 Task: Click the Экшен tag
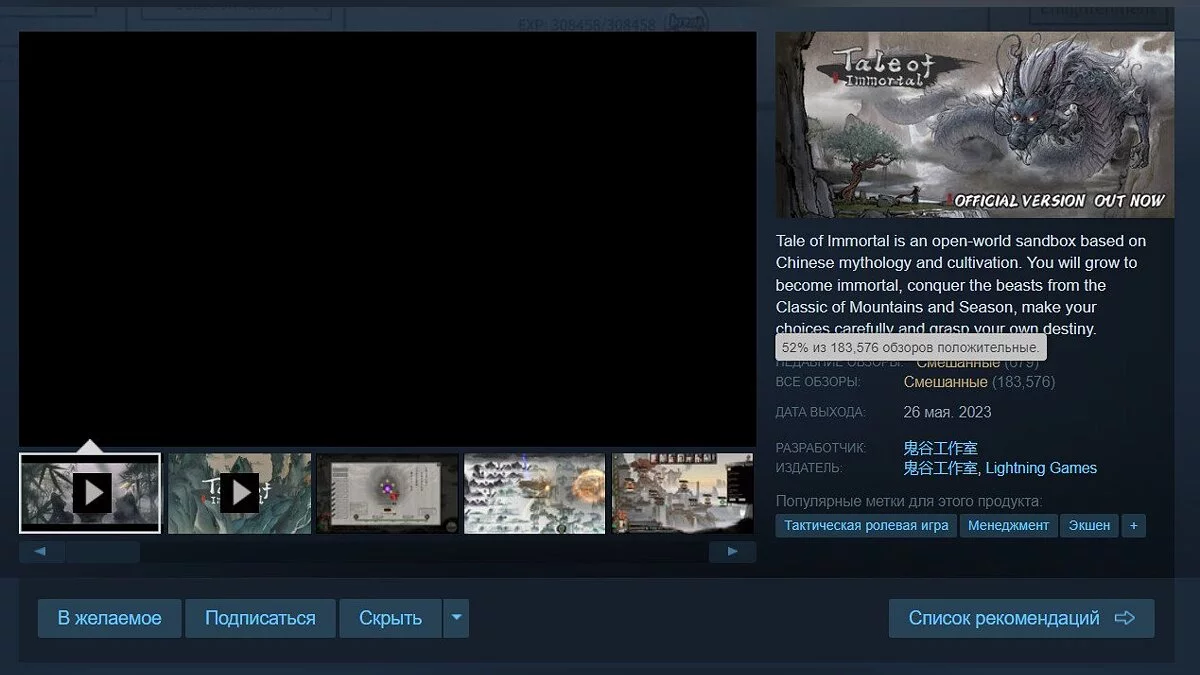[1089, 525]
